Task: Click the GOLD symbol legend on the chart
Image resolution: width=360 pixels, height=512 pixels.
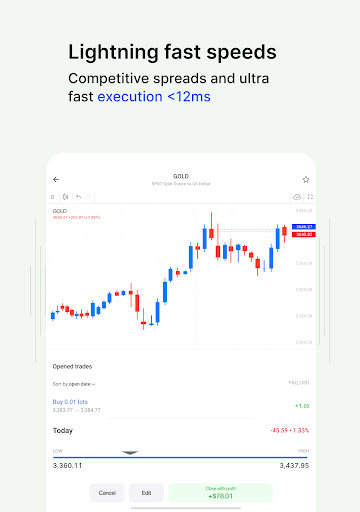Action: pyautogui.click(x=60, y=211)
